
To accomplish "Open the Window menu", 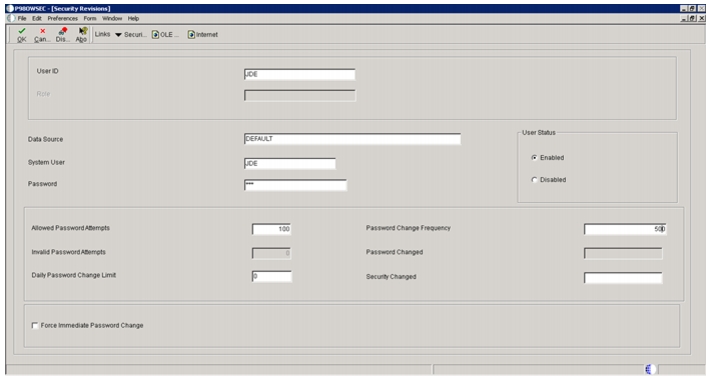I will click(112, 19).
